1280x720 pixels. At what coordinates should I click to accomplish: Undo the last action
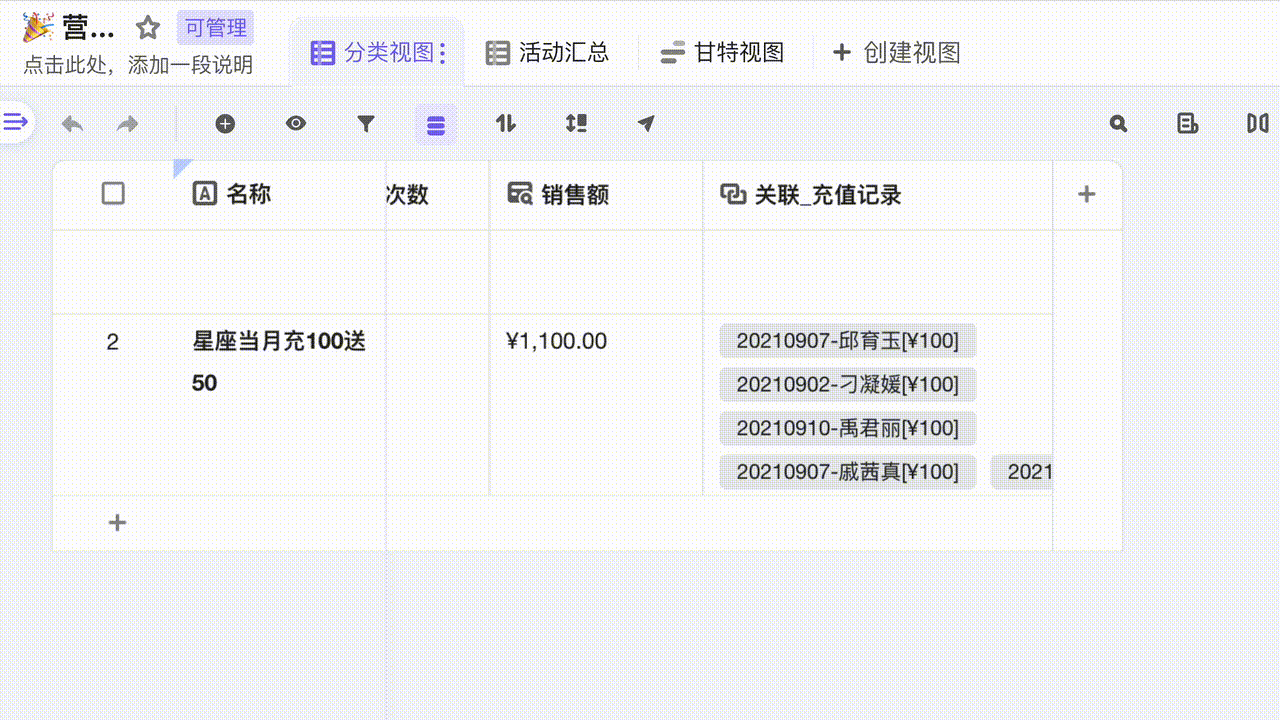tap(72, 124)
